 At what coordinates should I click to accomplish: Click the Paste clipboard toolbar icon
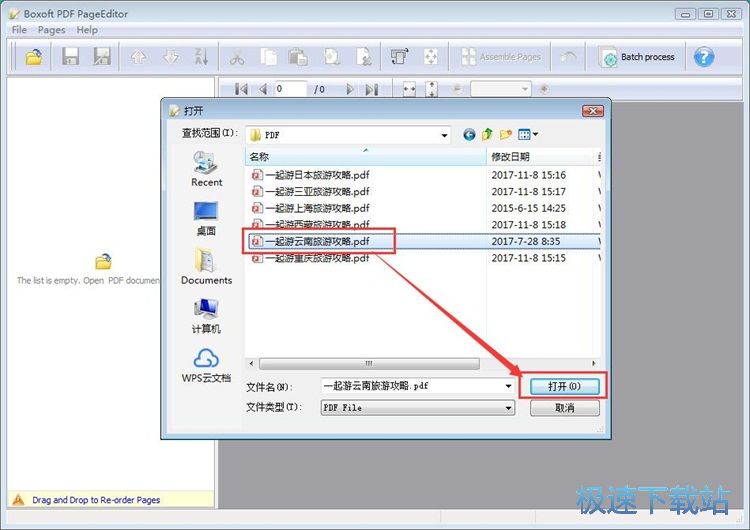298,57
